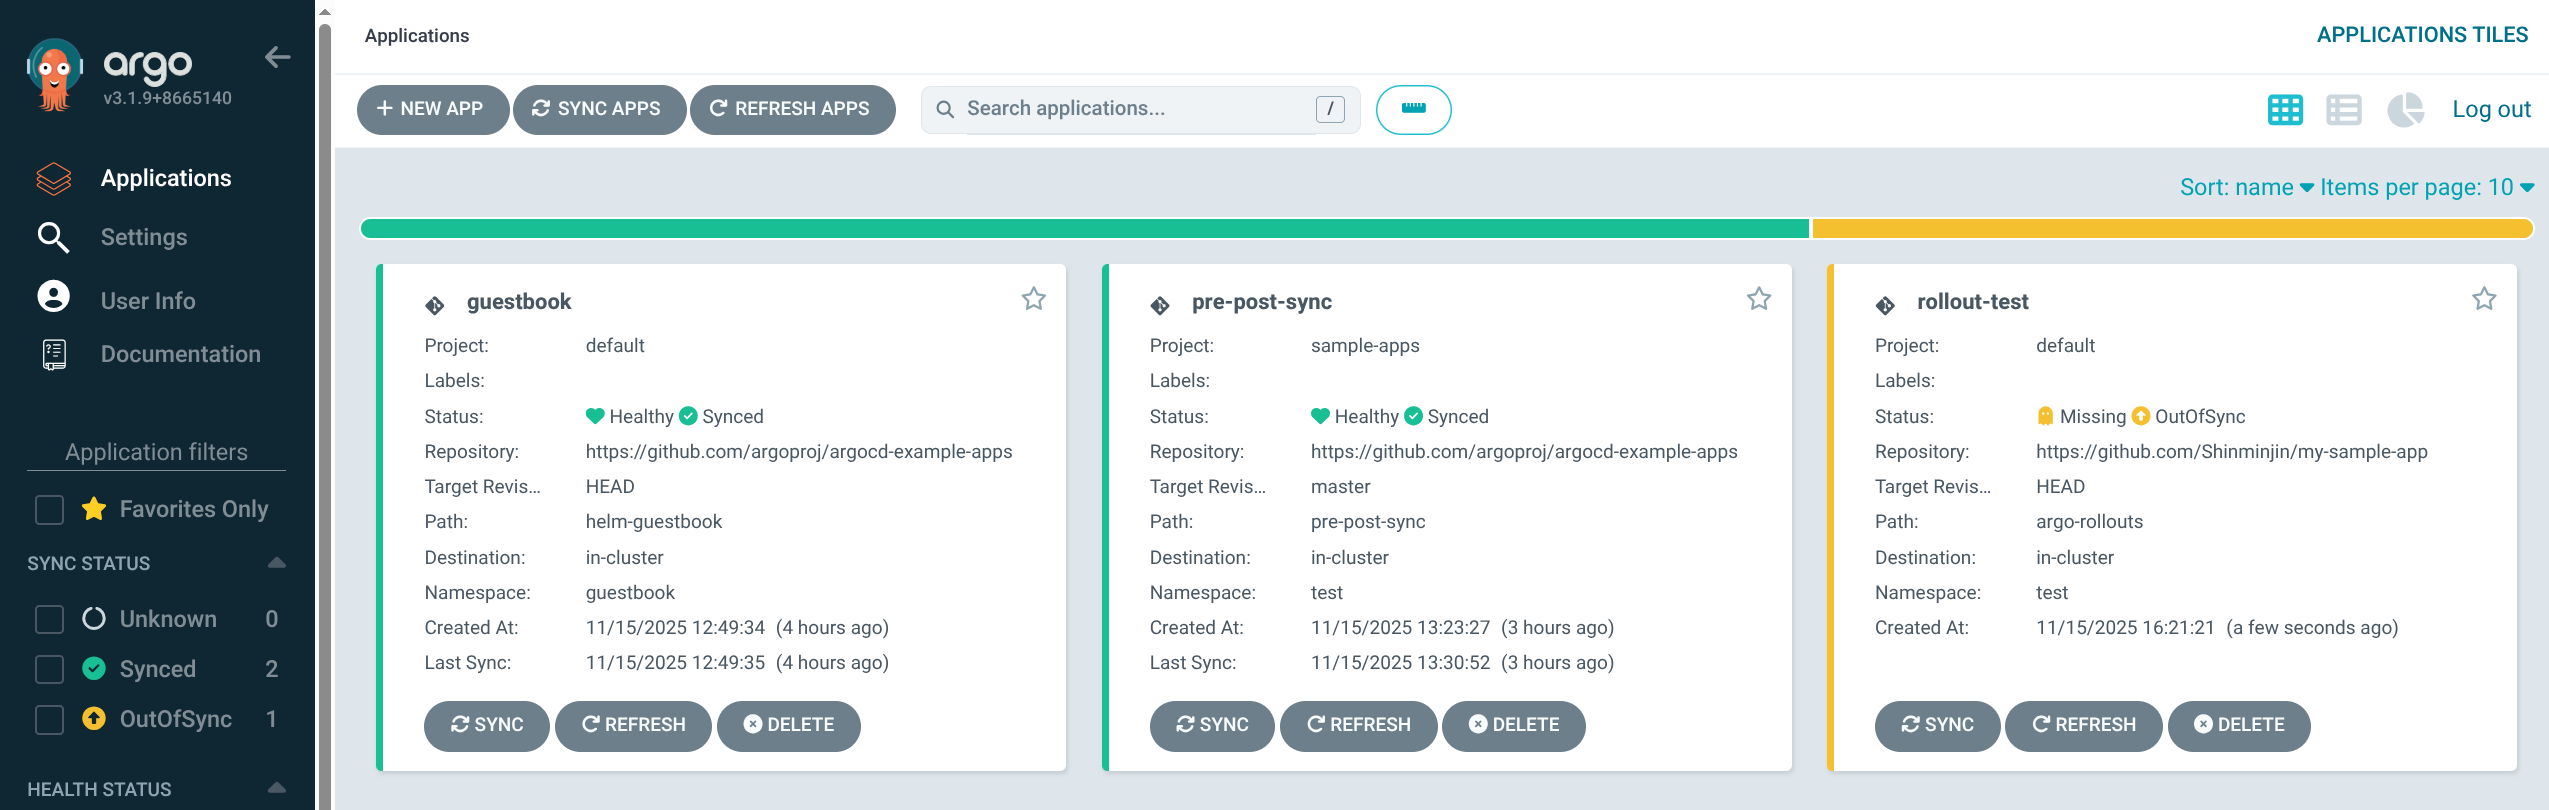
Task: Favorite the guestbook app star
Action: point(1033,299)
